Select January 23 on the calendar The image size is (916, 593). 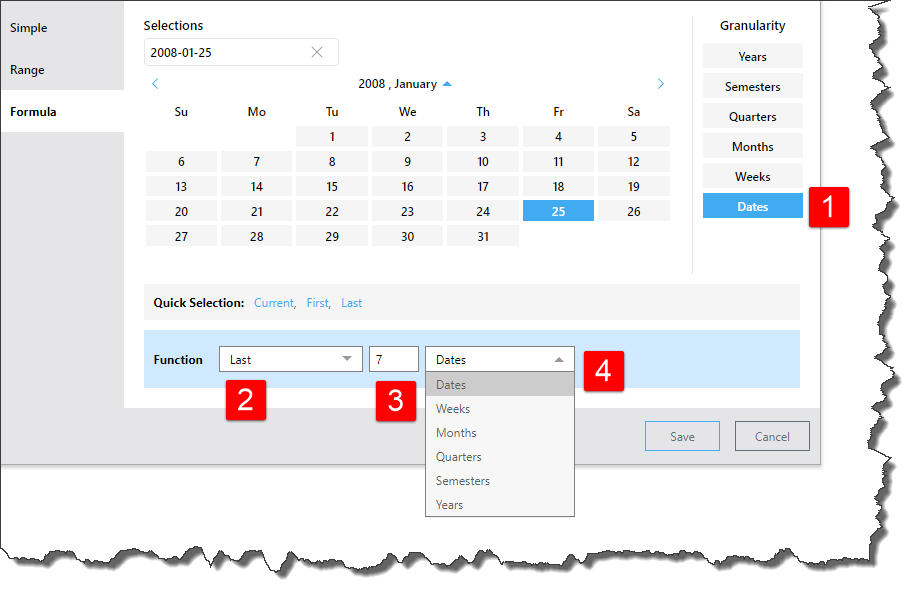click(407, 211)
